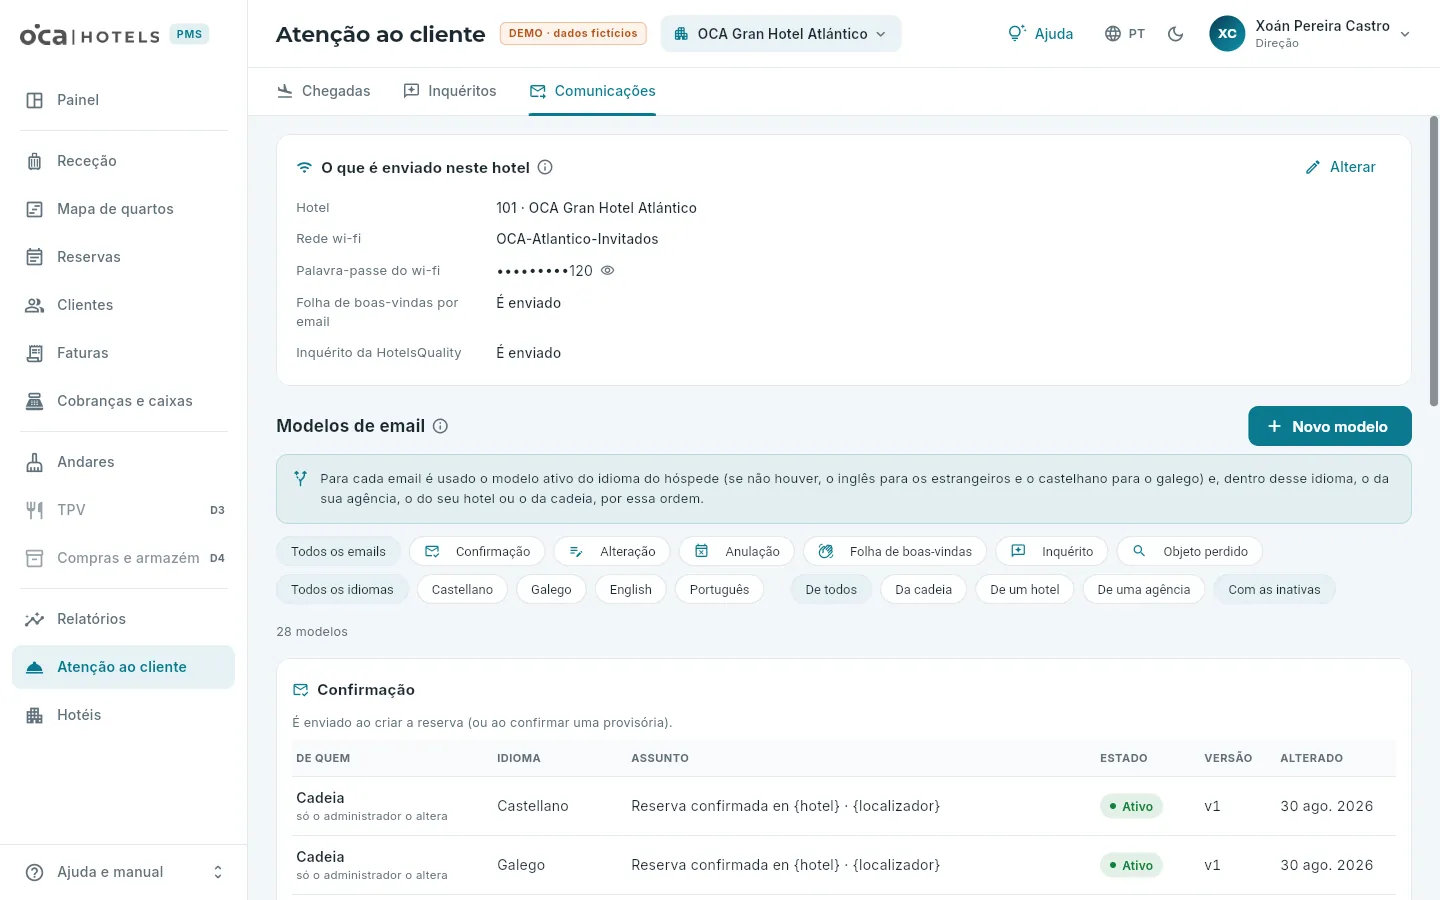
Task: Open Reservas in the sidebar
Action: coord(123,257)
